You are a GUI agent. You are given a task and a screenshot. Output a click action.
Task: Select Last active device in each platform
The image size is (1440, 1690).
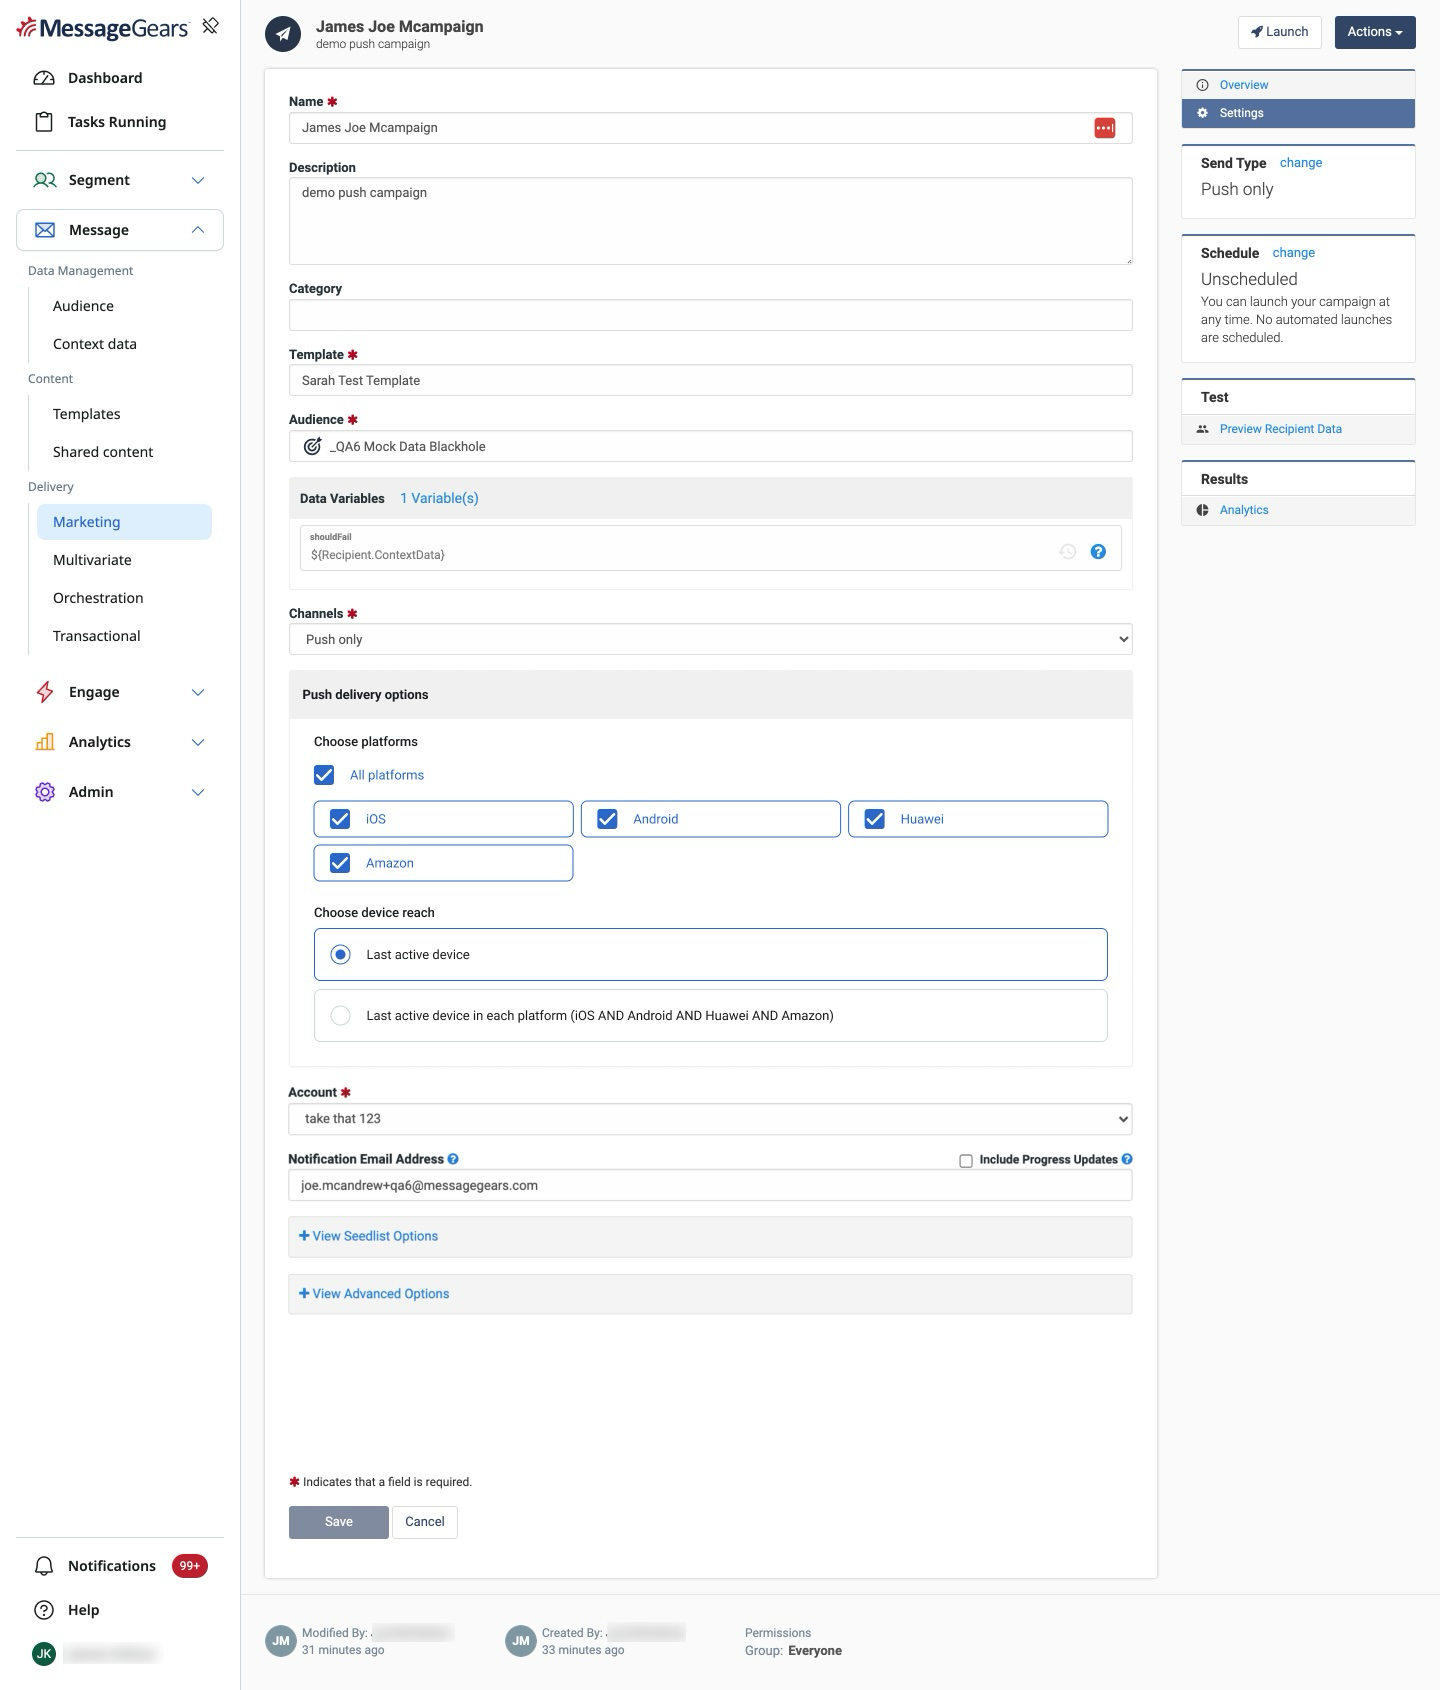click(340, 1016)
